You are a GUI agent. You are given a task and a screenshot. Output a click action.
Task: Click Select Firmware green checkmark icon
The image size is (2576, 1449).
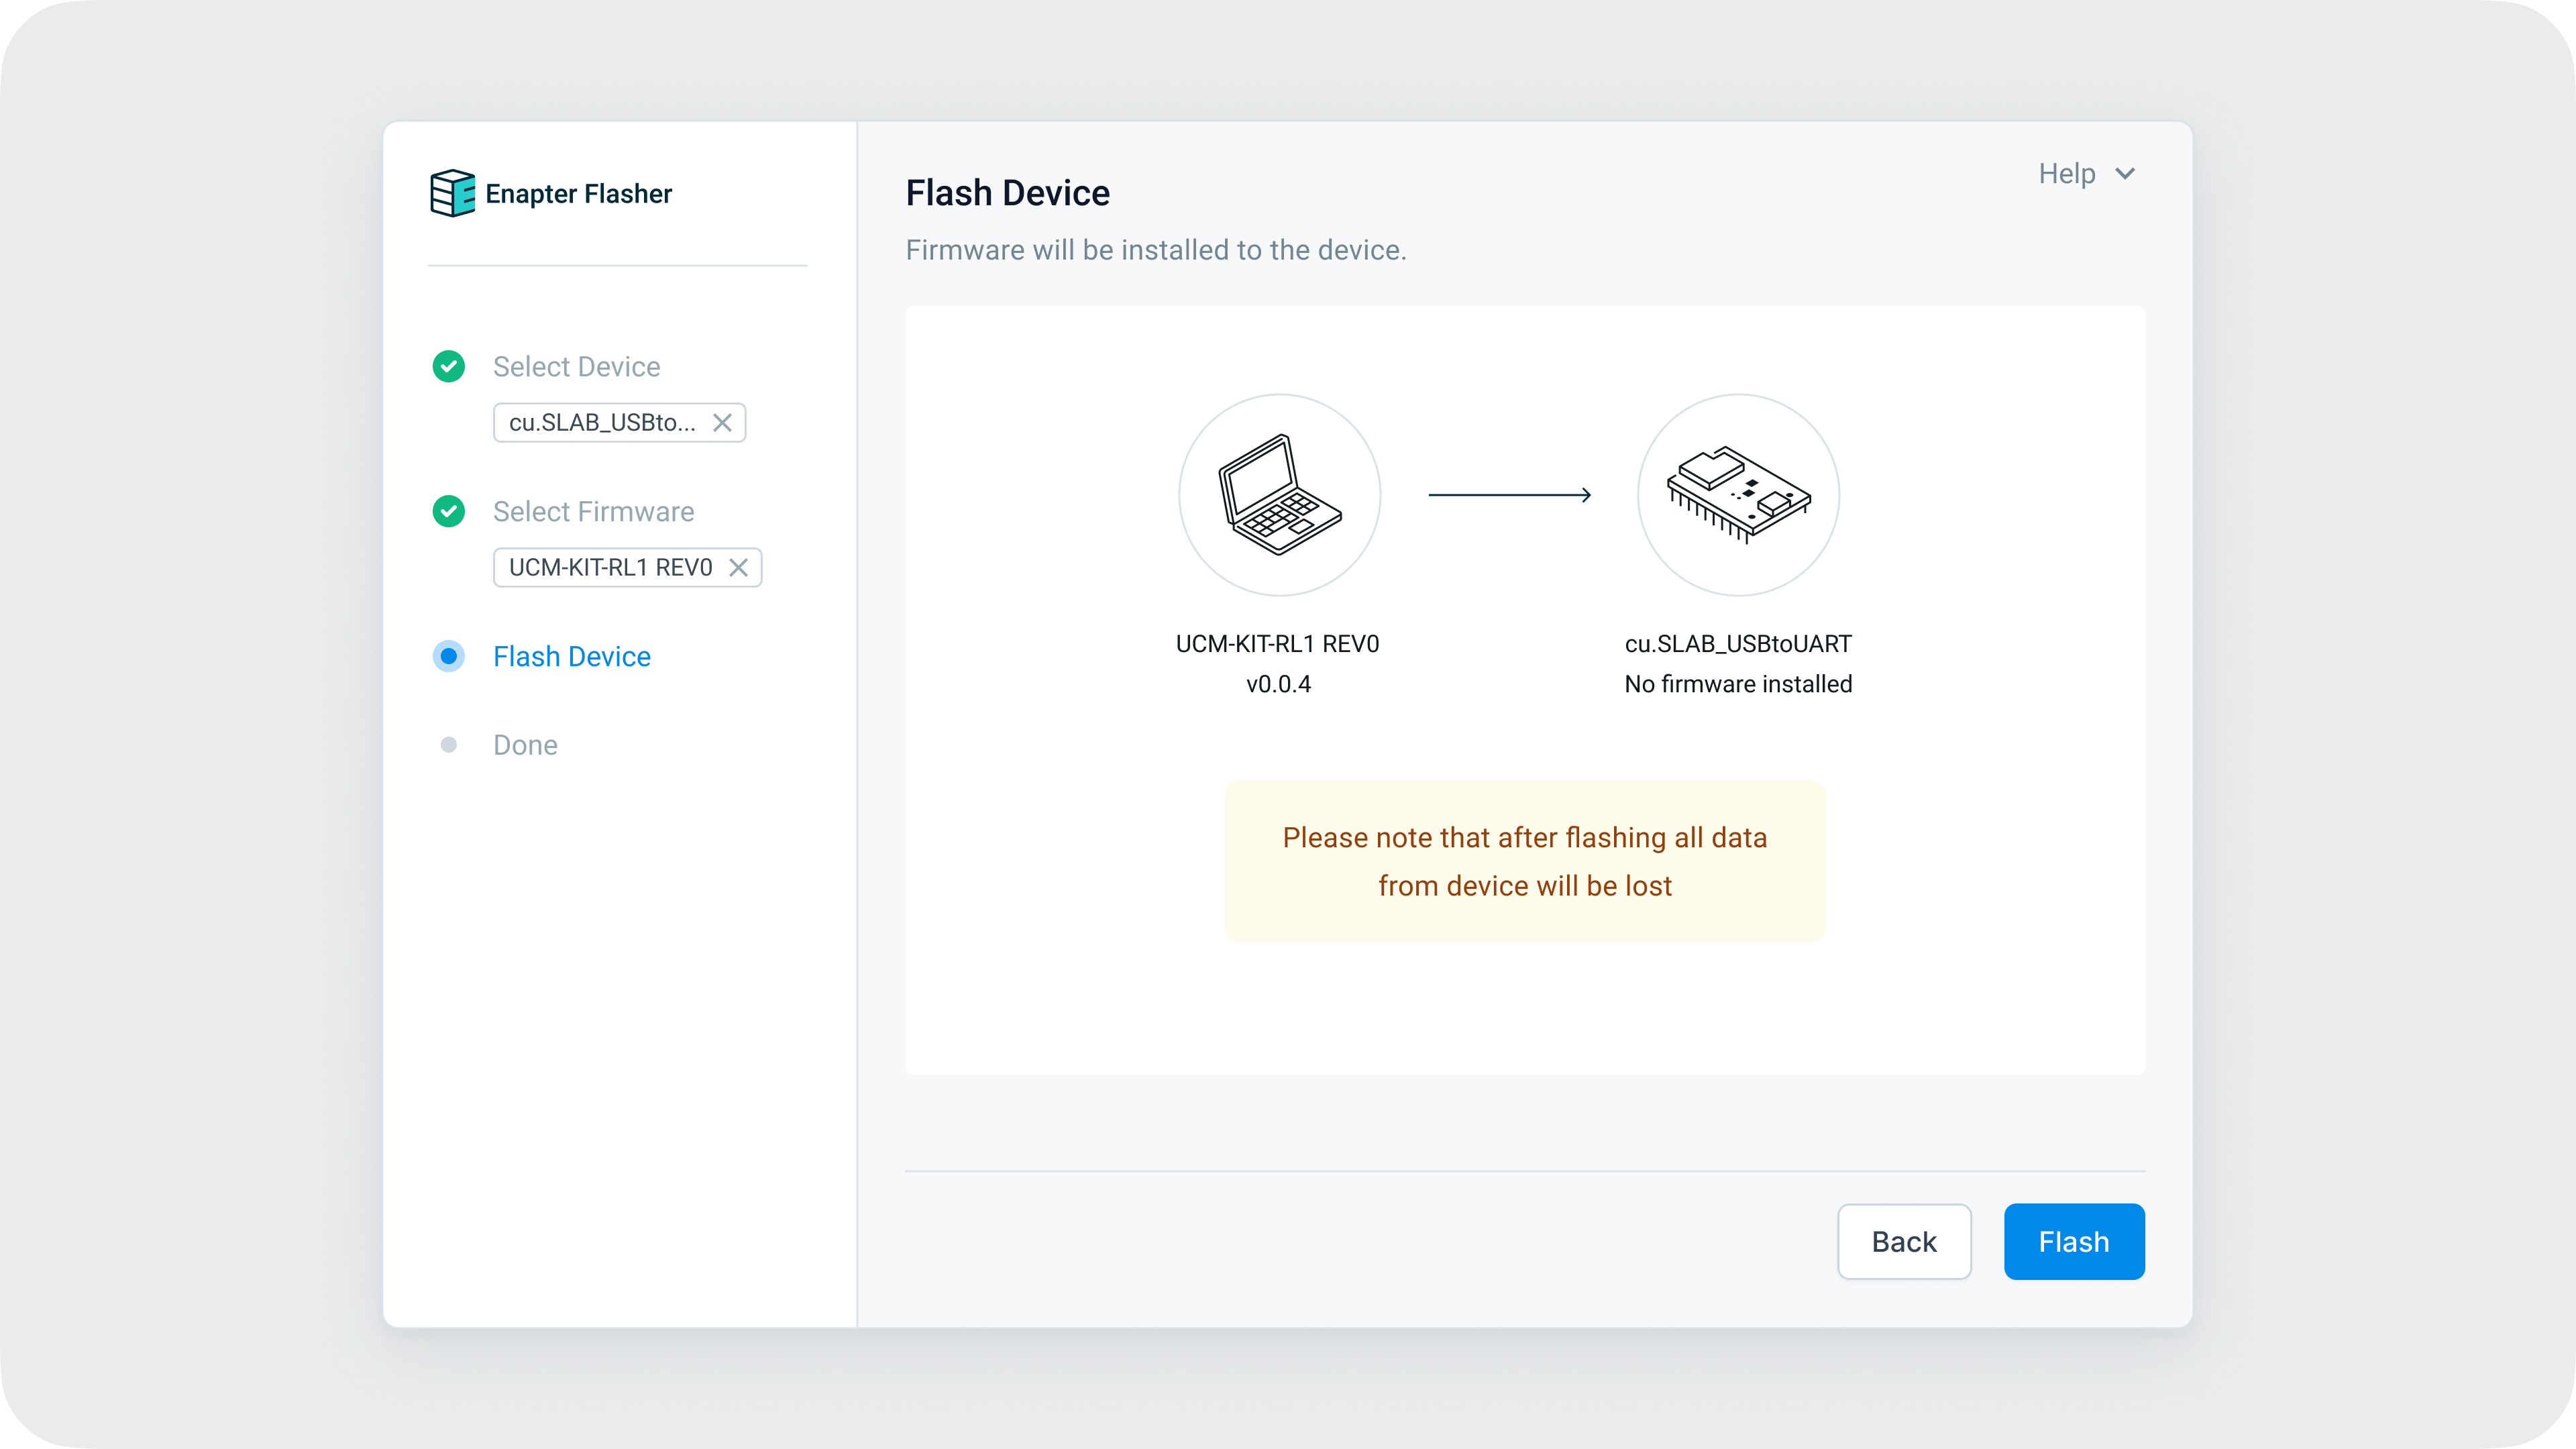[x=449, y=511]
